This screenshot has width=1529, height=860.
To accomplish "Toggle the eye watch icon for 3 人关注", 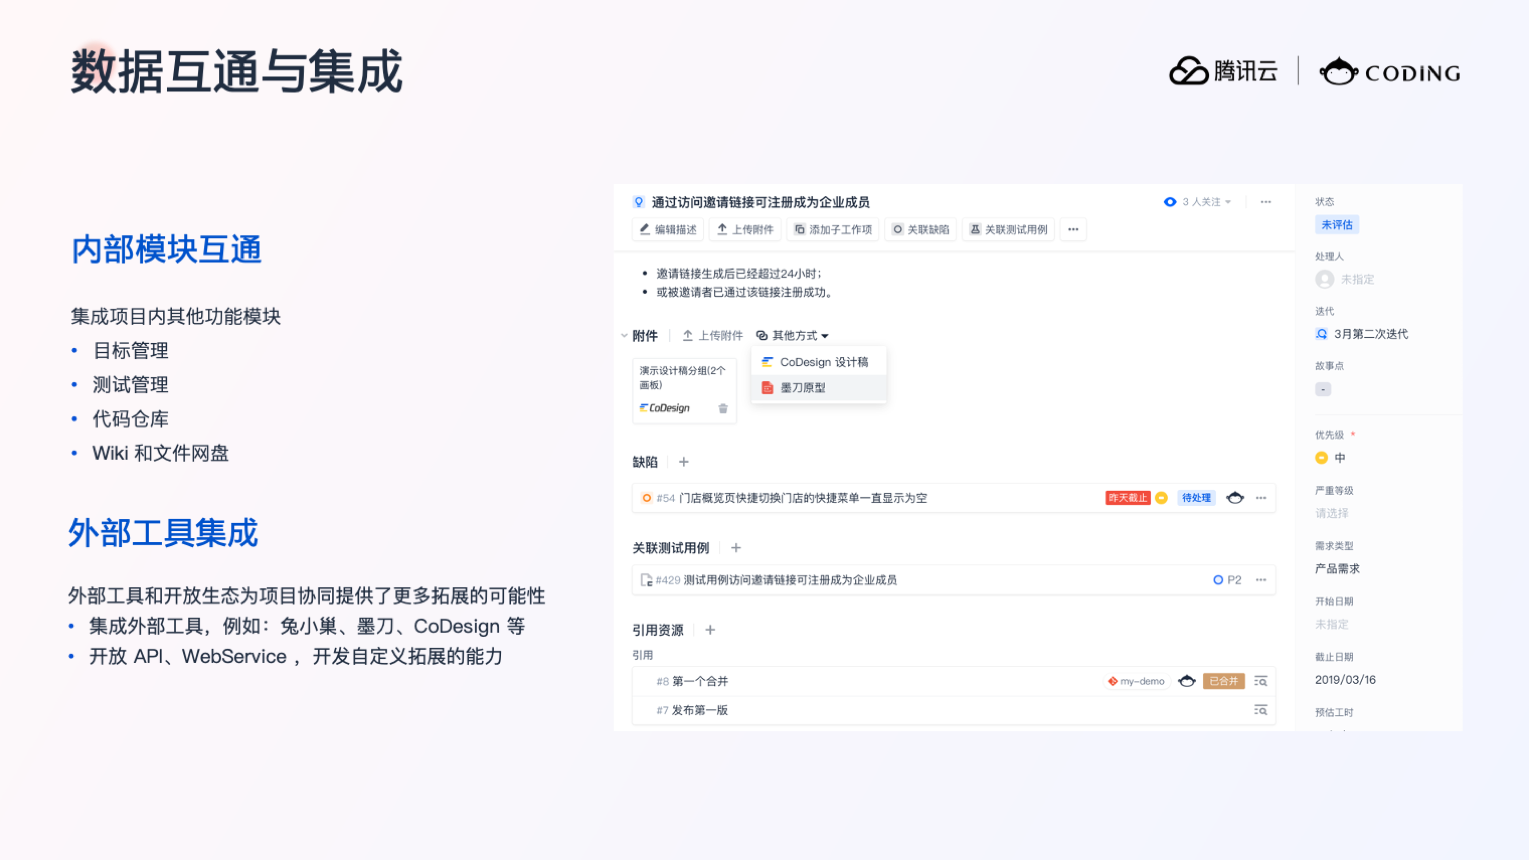I will [x=1170, y=202].
